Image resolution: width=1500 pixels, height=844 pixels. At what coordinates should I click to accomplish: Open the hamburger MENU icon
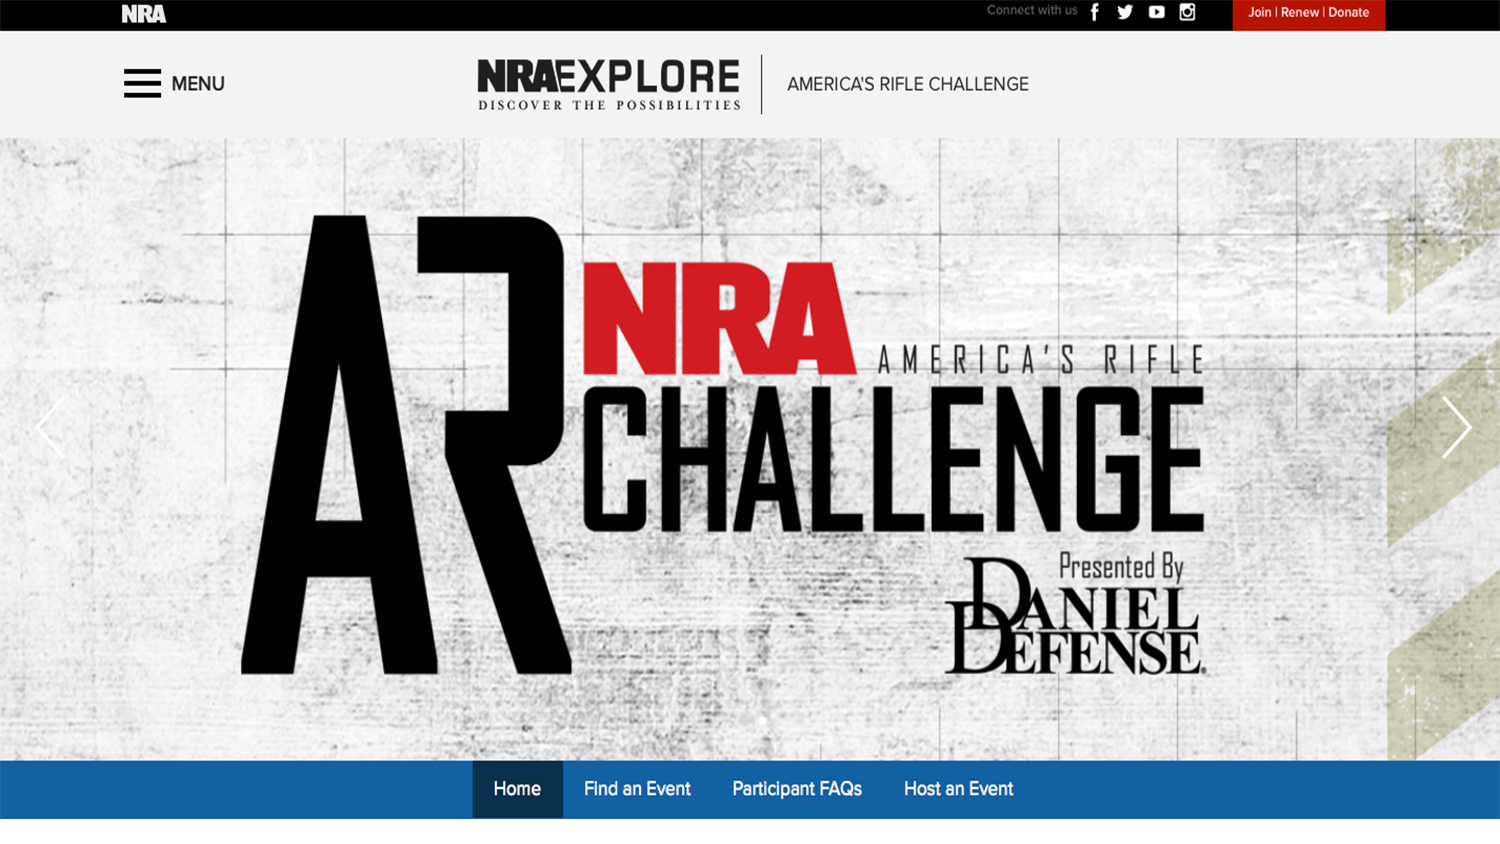142,83
